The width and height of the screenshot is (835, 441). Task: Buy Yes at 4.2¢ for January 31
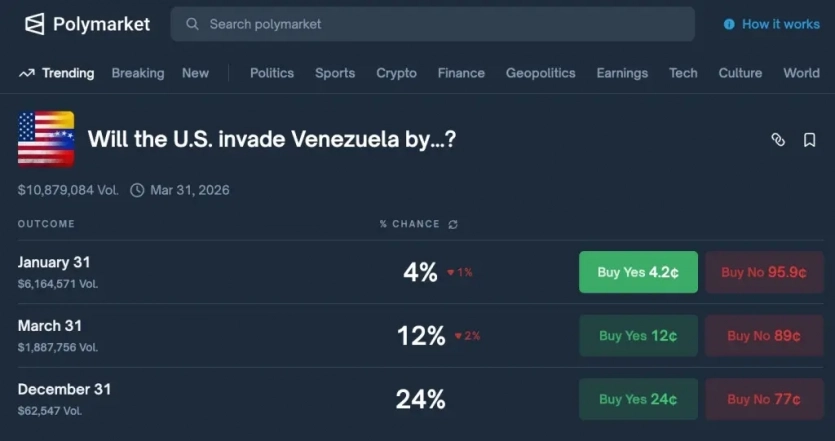638,272
